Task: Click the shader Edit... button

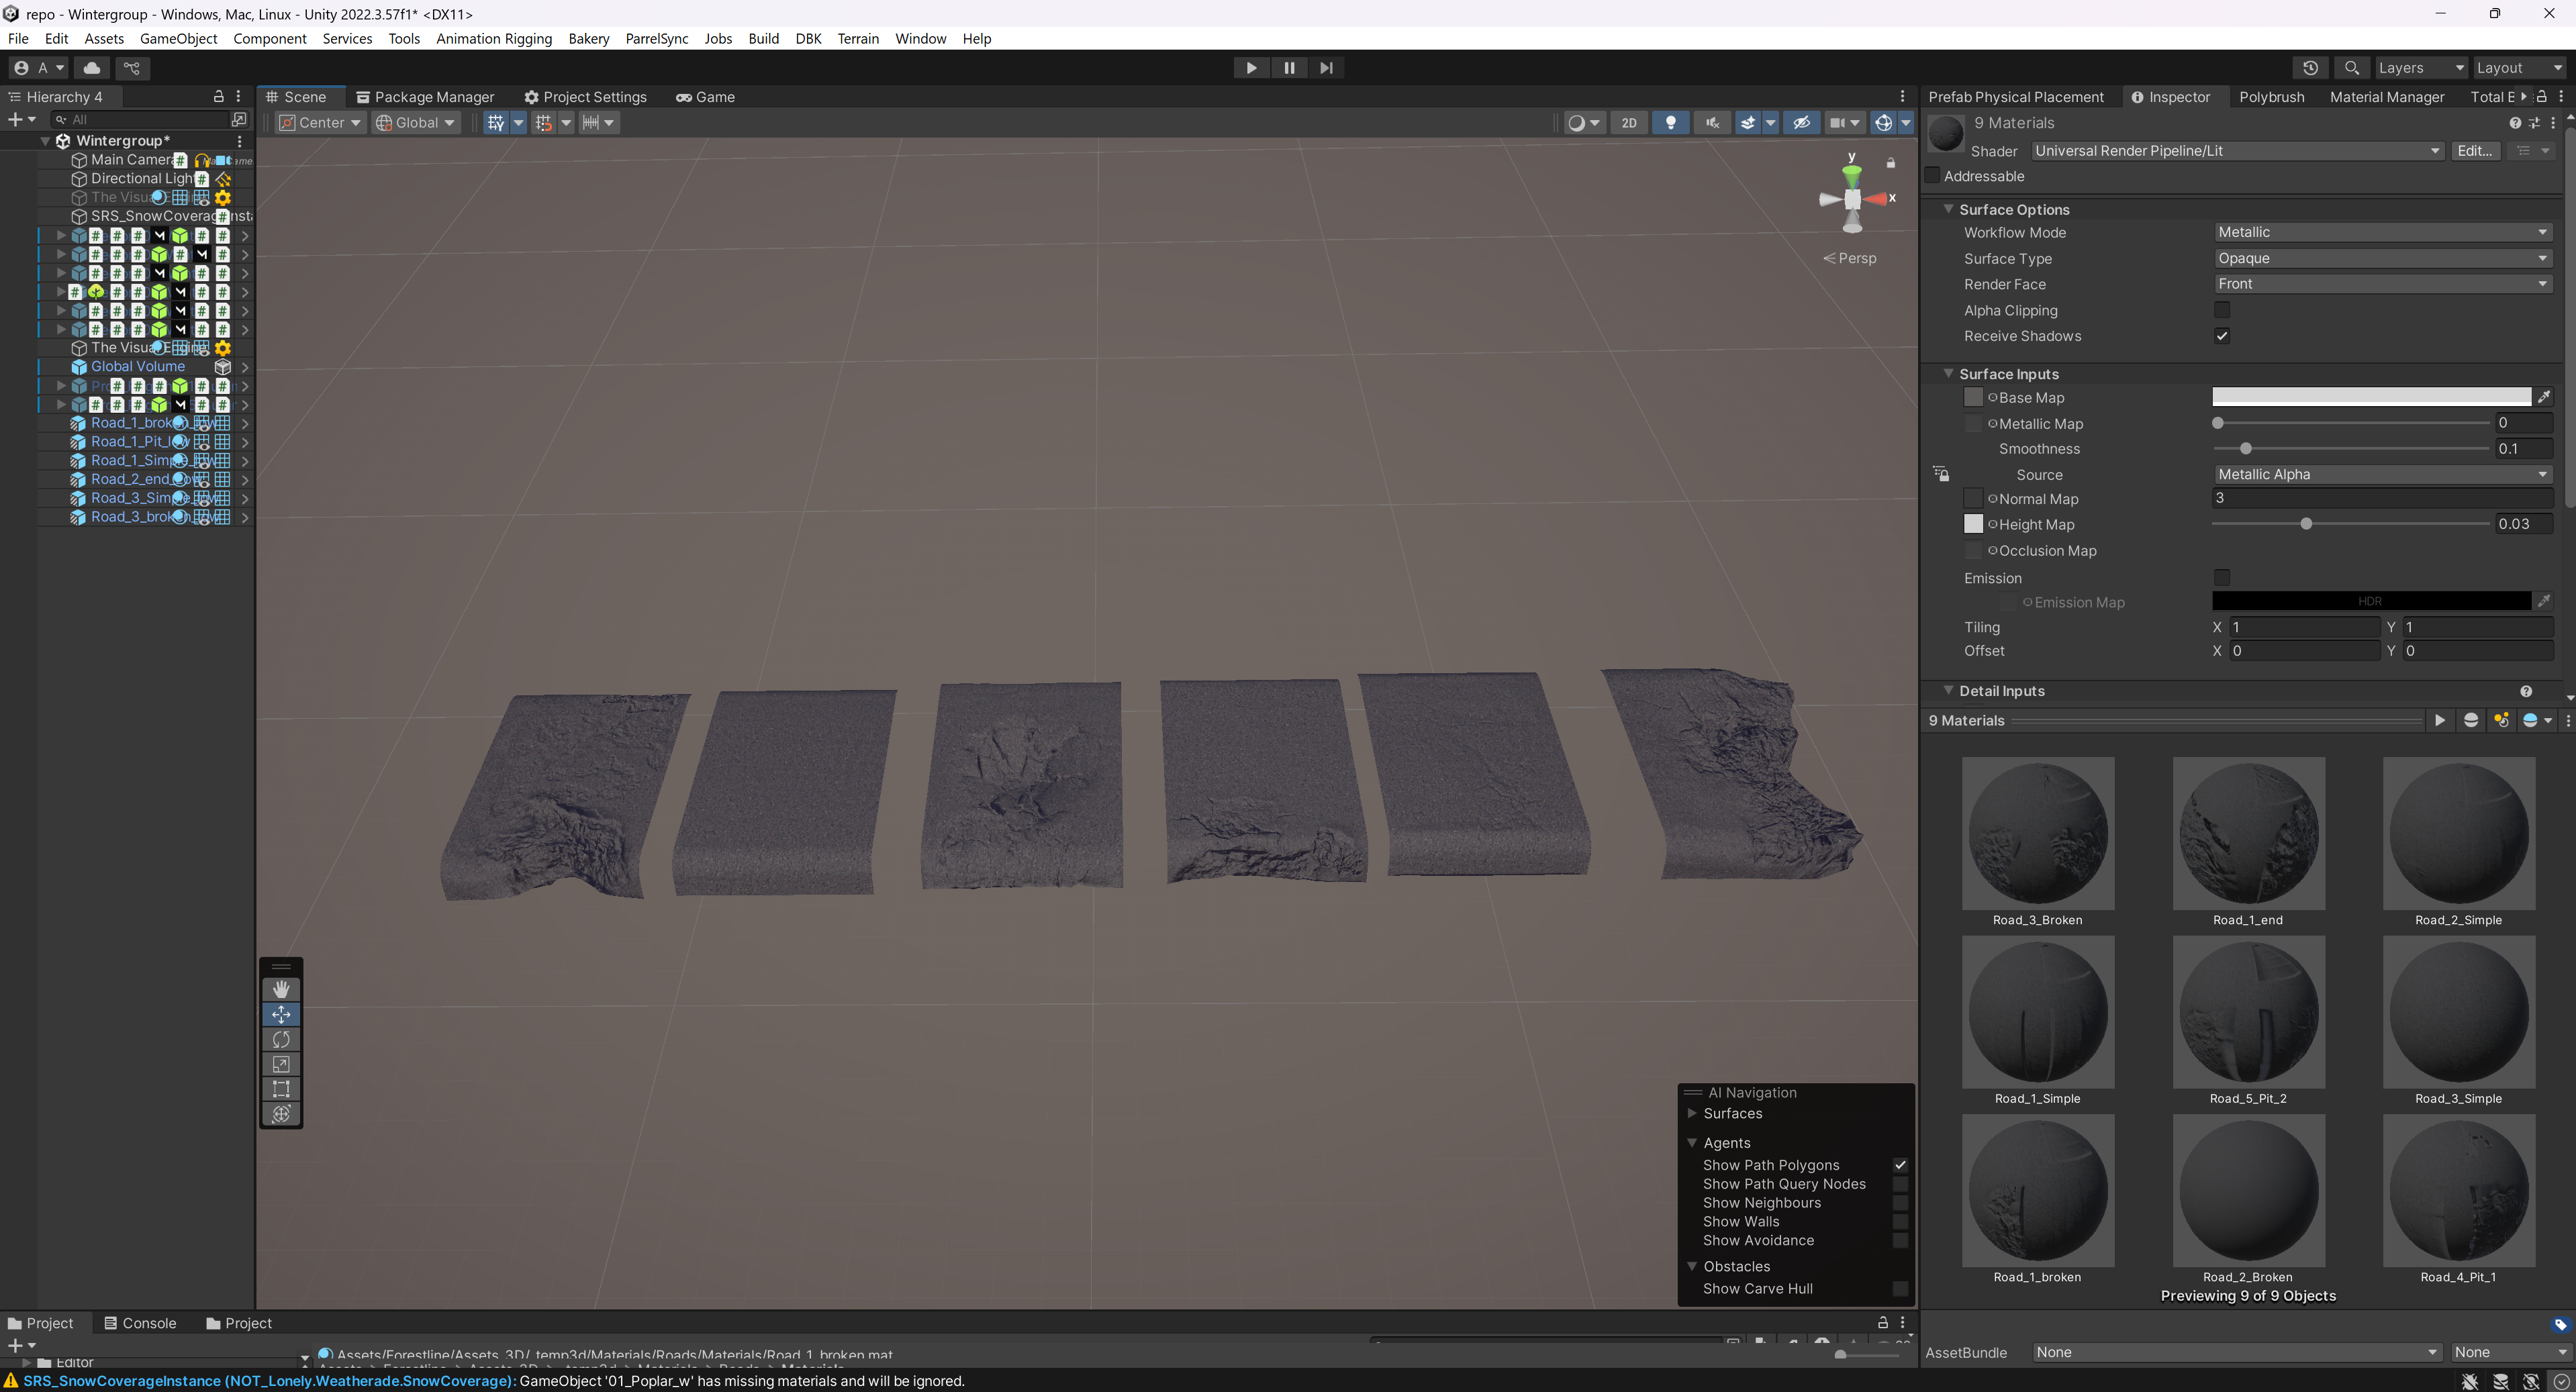Action: (x=2474, y=151)
